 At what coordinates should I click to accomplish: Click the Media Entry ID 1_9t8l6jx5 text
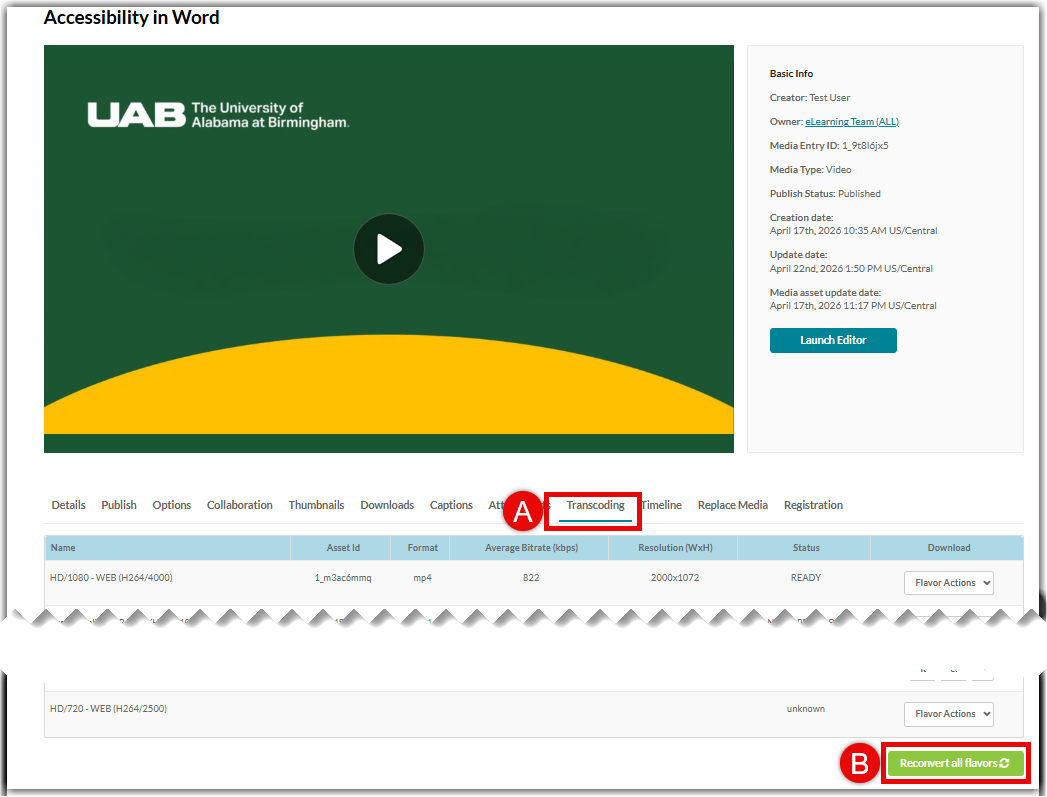tap(829, 146)
